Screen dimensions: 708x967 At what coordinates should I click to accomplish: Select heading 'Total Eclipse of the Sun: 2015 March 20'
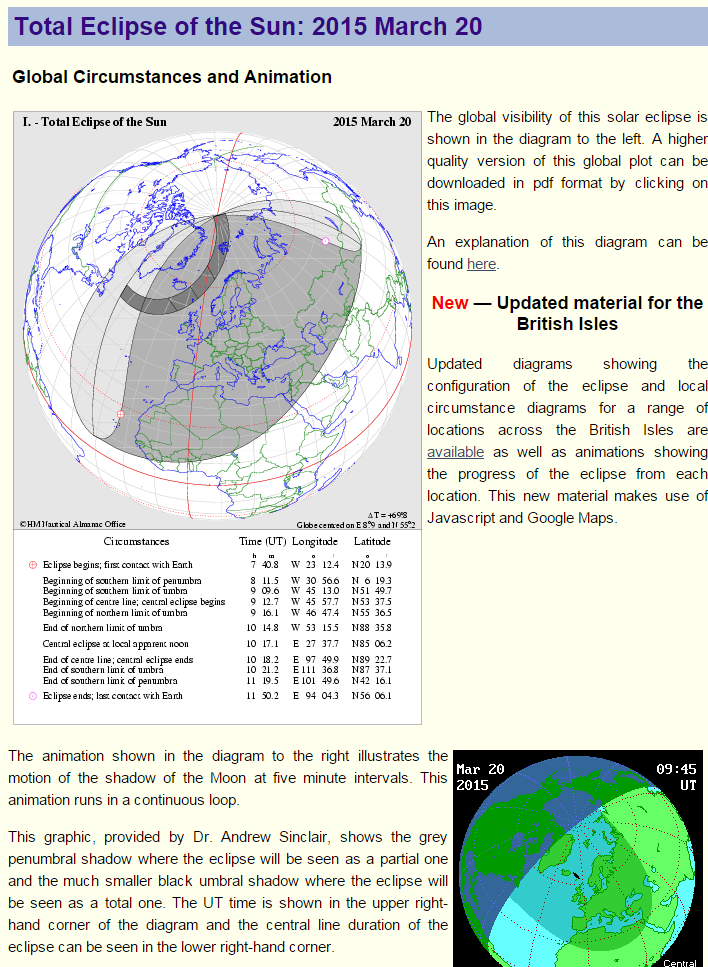coord(248,27)
